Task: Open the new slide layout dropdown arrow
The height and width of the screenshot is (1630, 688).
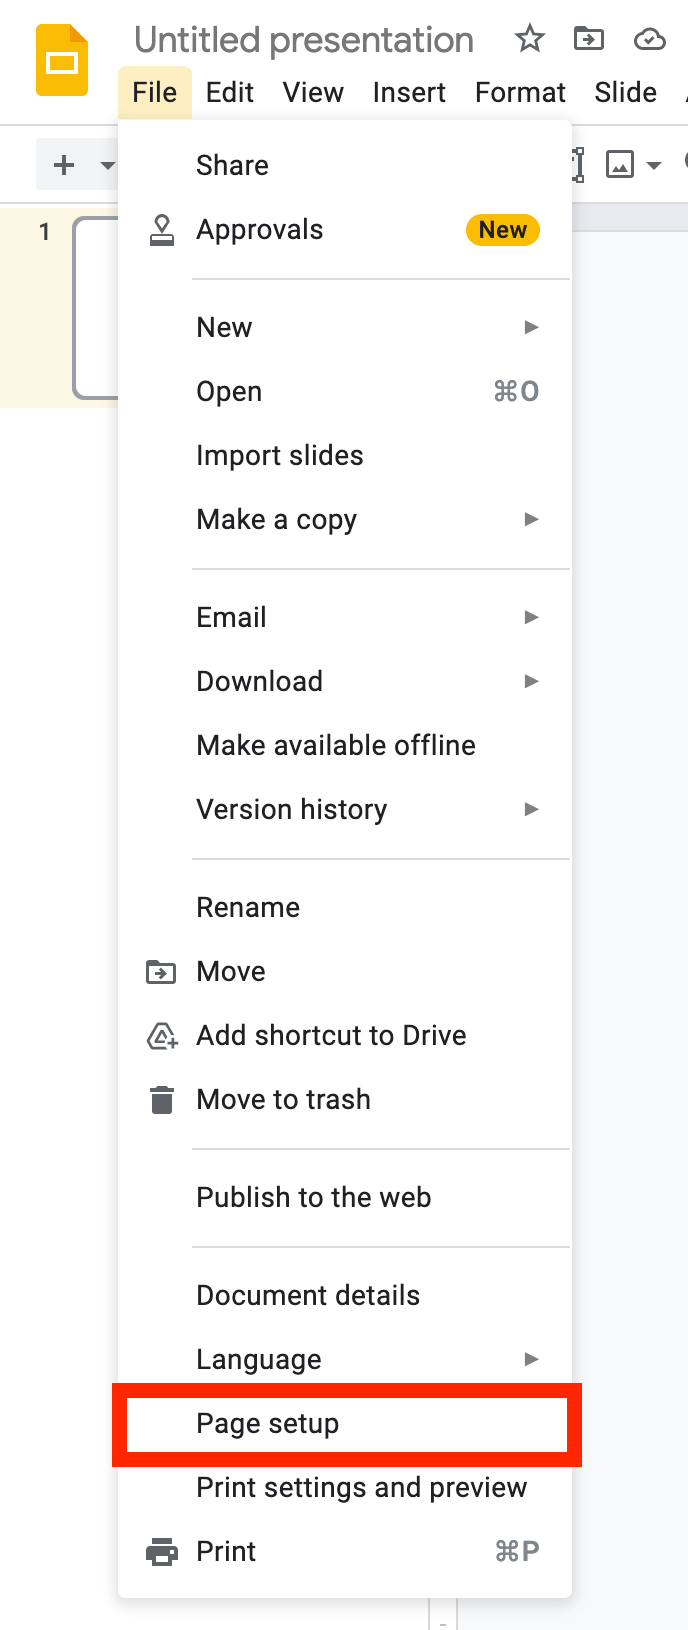Action: point(107,165)
